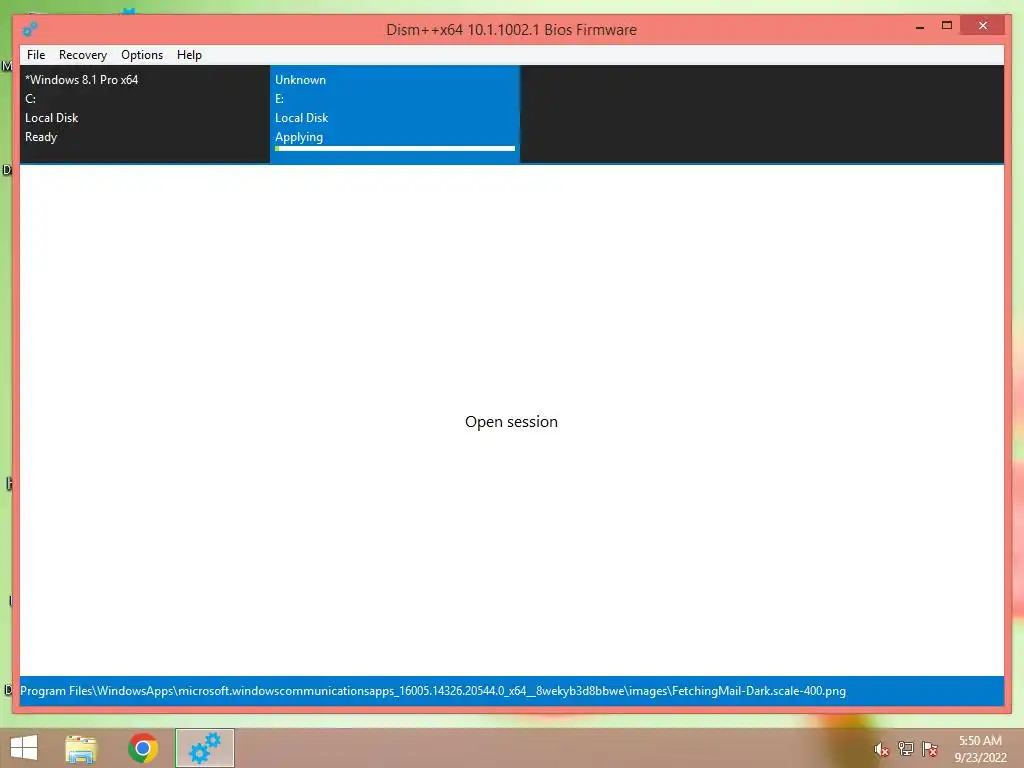Click the C: drive label
Screen dimensions: 1024x768
point(31,99)
